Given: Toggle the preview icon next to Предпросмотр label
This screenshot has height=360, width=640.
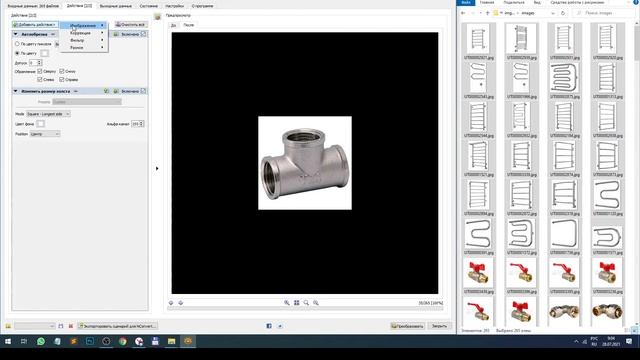Looking at the screenshot, I should tap(158, 16).
